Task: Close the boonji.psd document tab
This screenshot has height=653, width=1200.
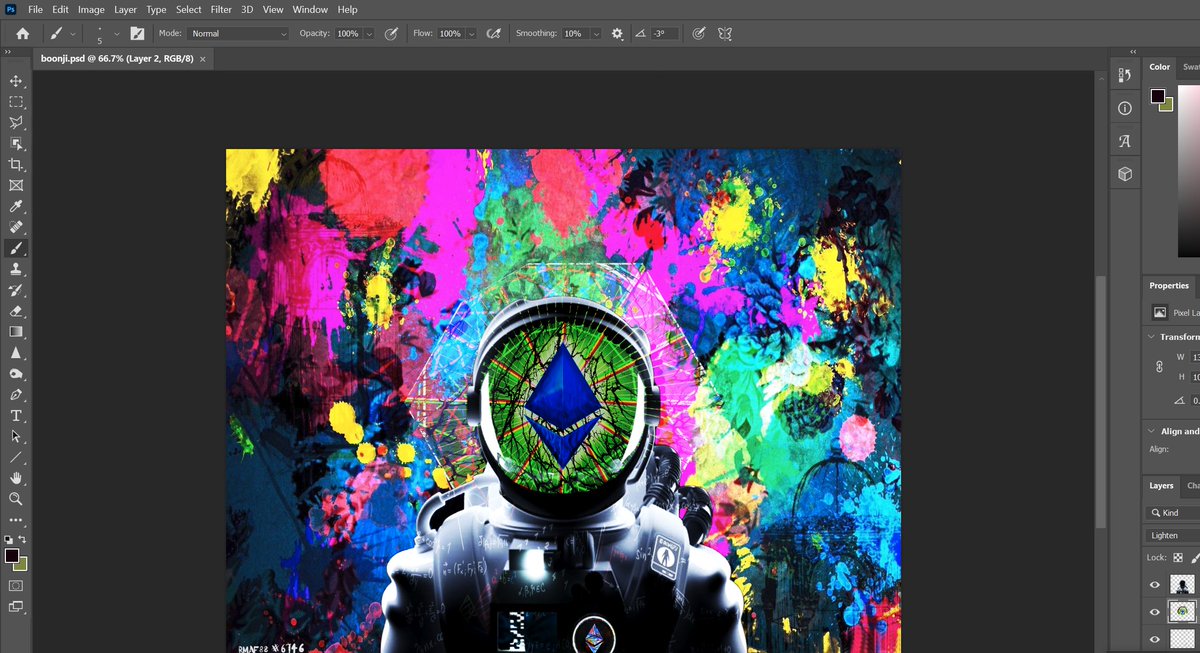Action: (x=203, y=59)
